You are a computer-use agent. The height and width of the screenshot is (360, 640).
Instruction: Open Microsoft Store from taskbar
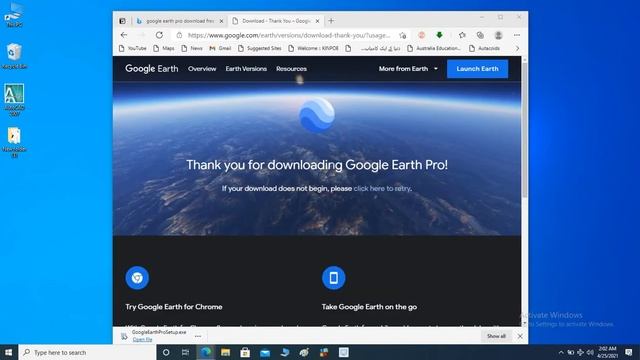(x=245, y=352)
